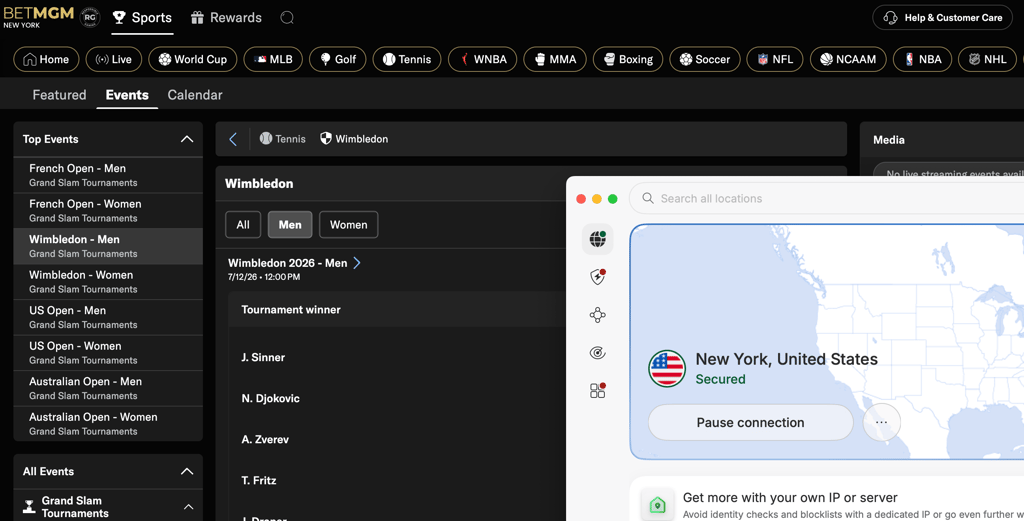1024x521 pixels.
Task: Open the meshnet nodes icon in VPN sidebar
Action: coord(598,315)
